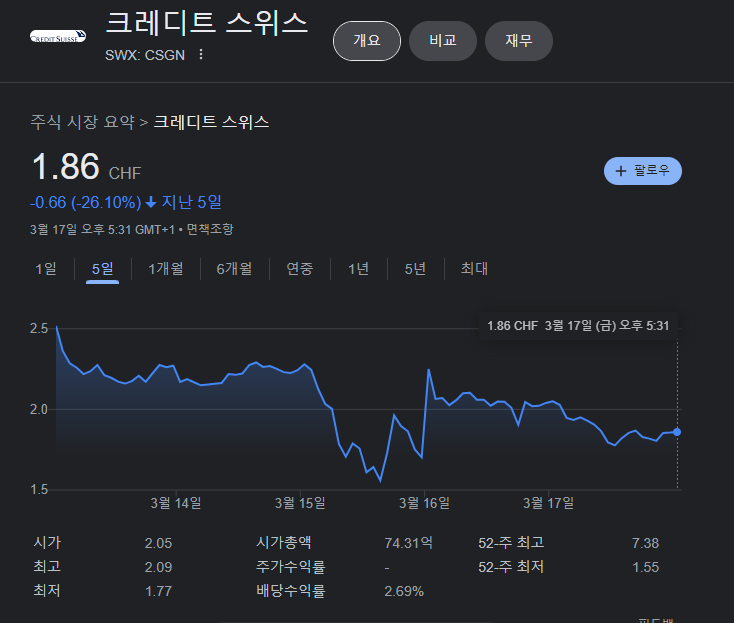
Task: Click the 배당수익률 value 2.69%
Action: [x=404, y=591]
